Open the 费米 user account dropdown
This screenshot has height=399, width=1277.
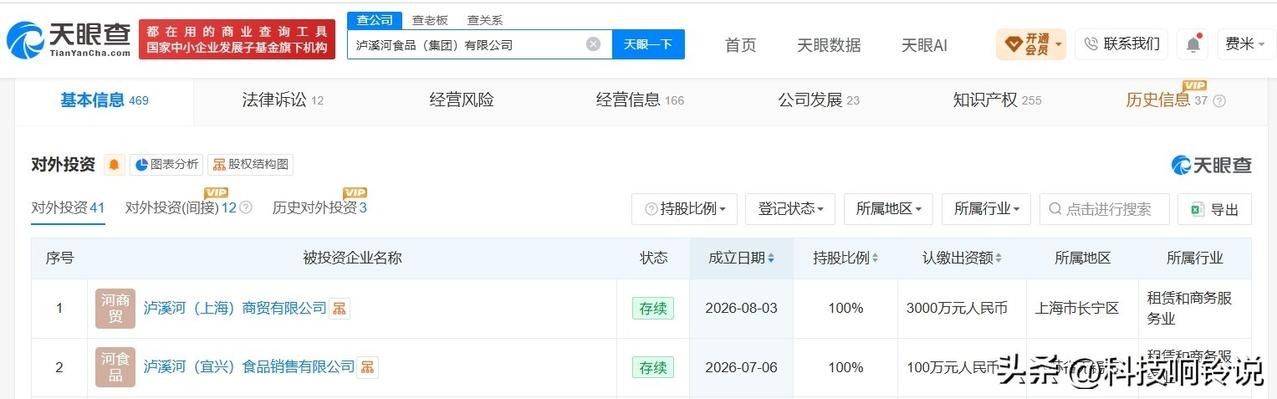tap(1245, 44)
